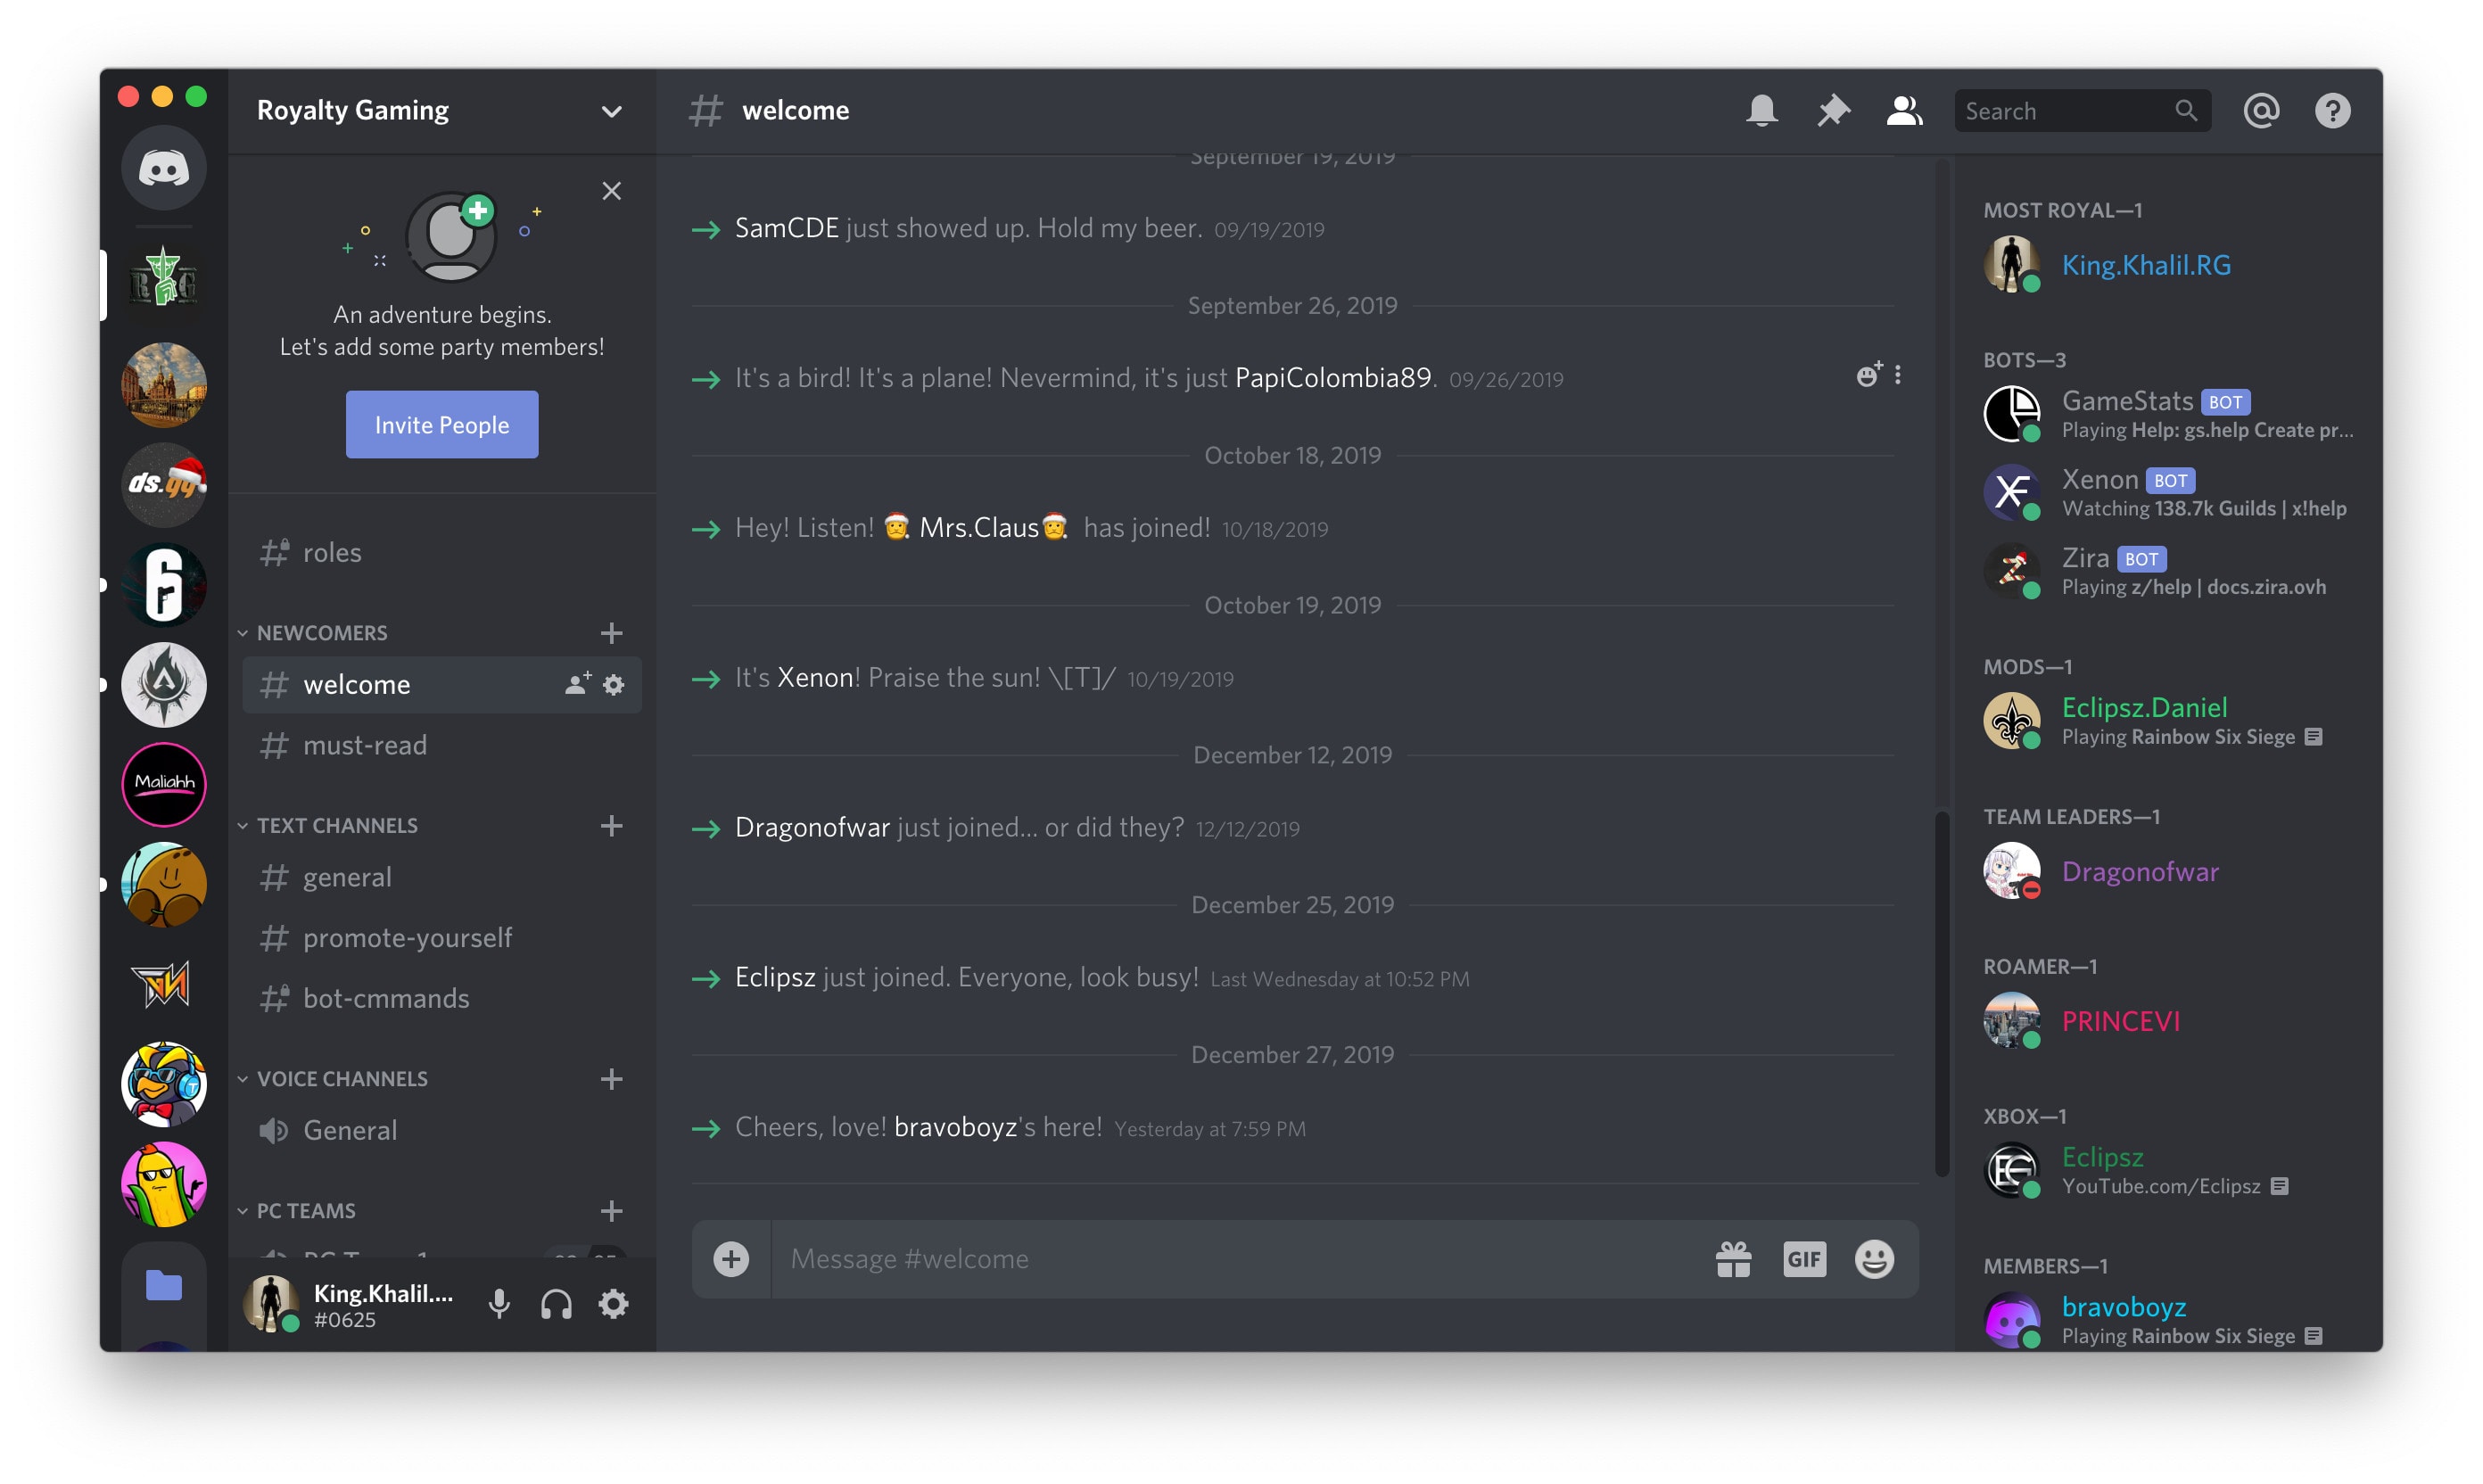Click the Search field
Screen dimensions: 2483x1484
[2060, 110]
